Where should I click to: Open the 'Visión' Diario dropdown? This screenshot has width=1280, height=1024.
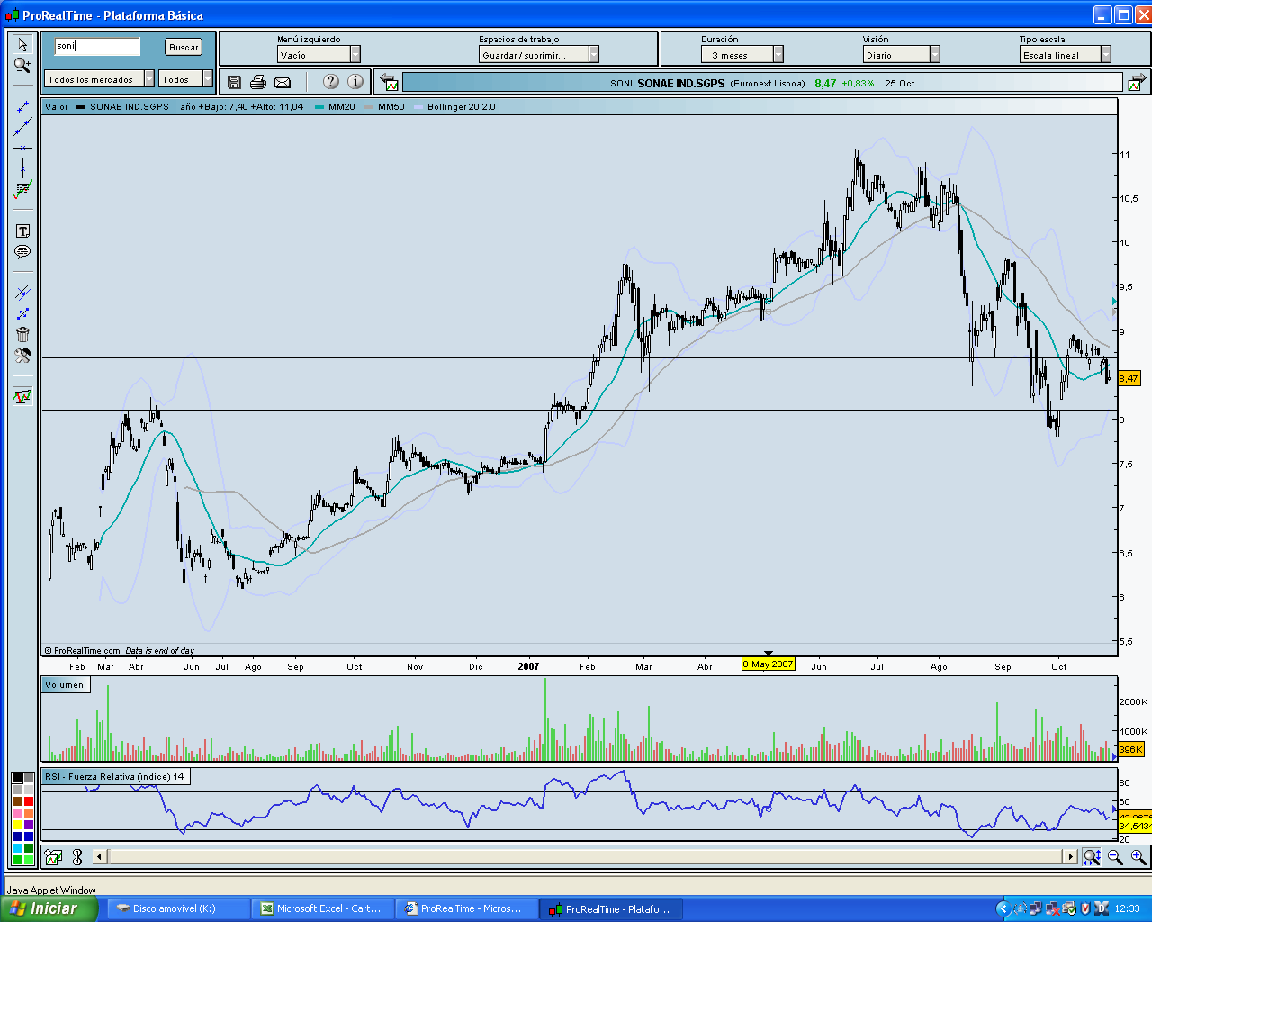[x=902, y=55]
